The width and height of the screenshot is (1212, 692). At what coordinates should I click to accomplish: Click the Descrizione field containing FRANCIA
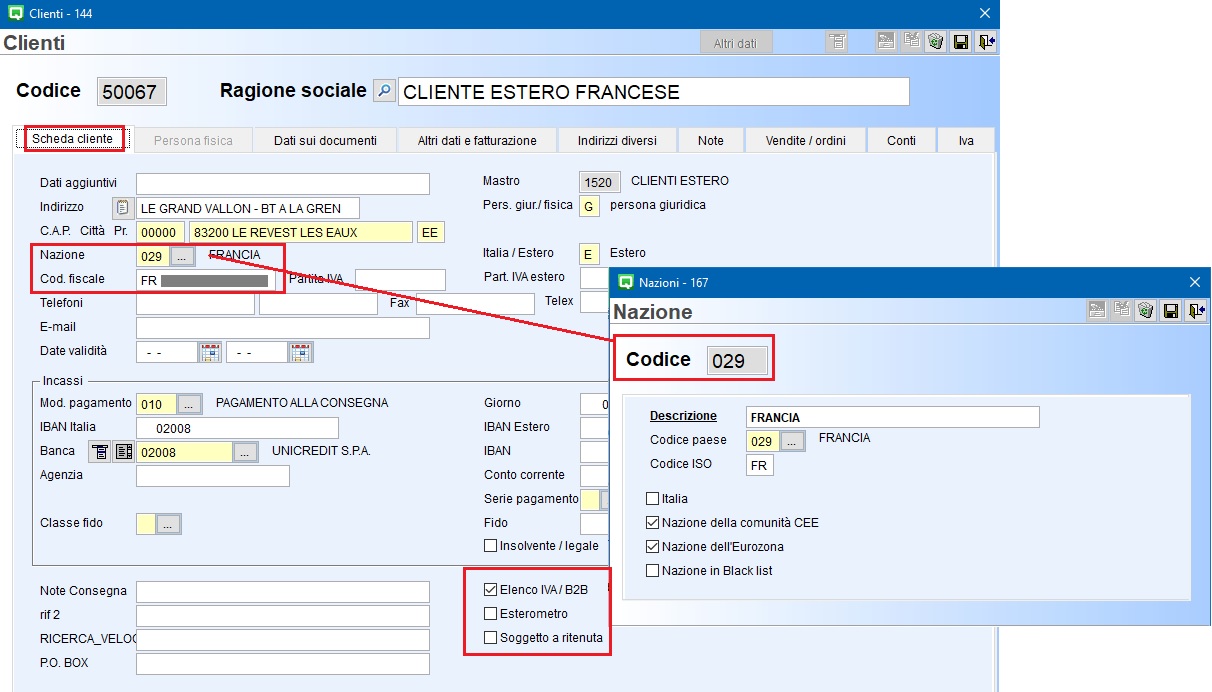click(x=893, y=417)
